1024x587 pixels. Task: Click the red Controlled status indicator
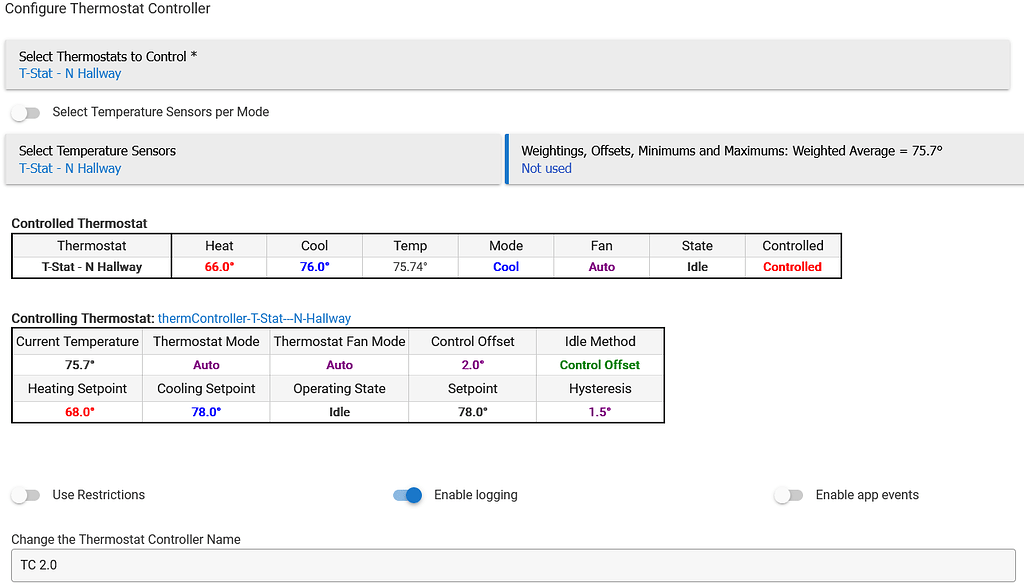[793, 266]
